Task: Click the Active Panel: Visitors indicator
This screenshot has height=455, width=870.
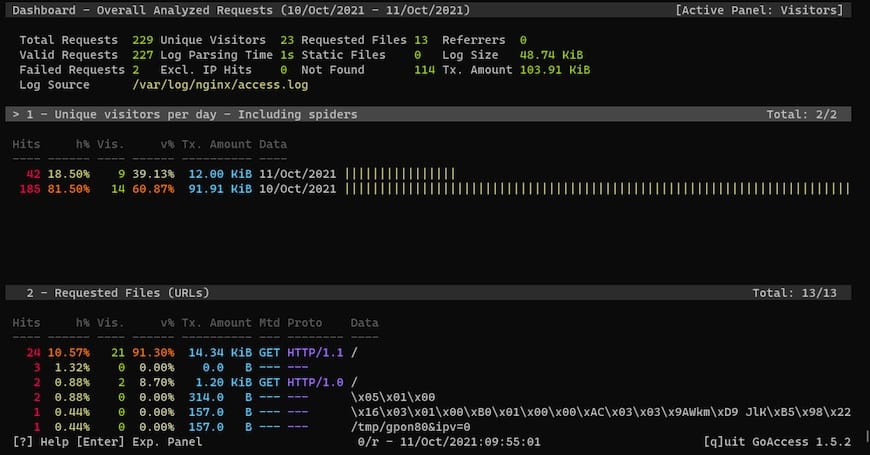Action: click(x=759, y=10)
